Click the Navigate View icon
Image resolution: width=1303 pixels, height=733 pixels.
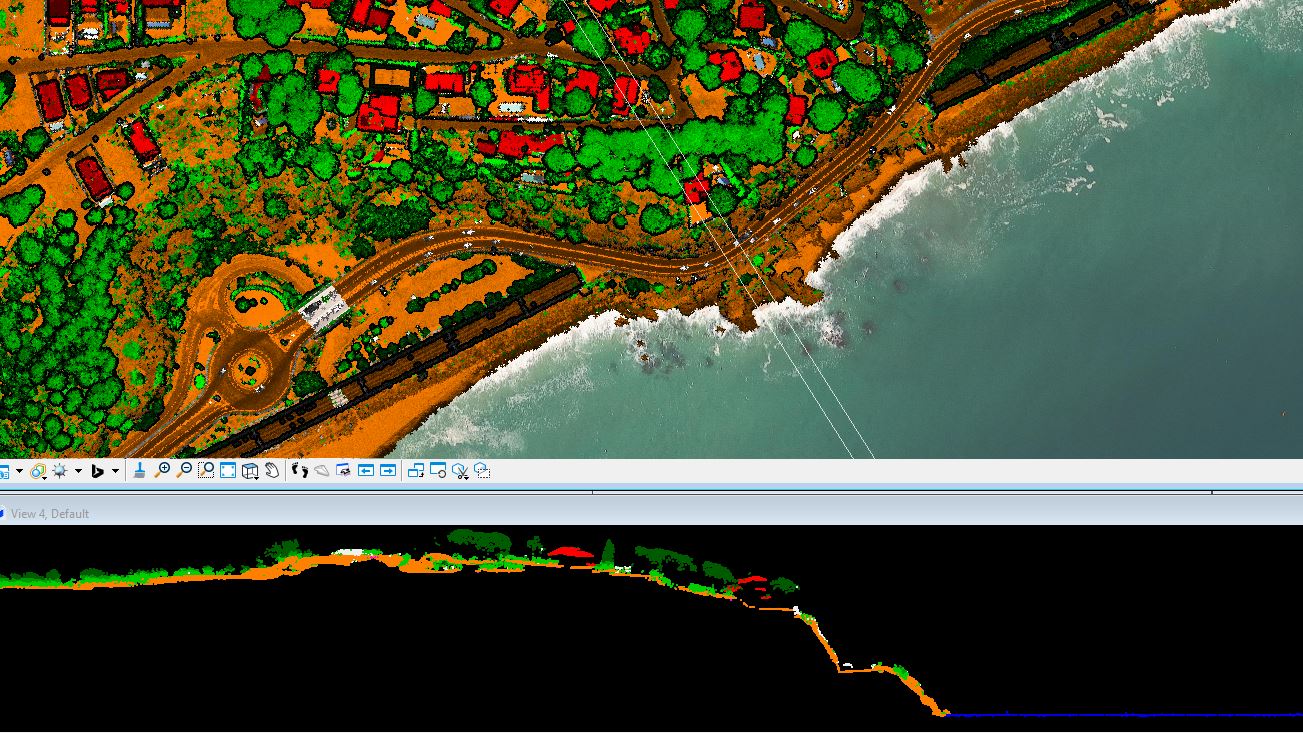coord(321,471)
